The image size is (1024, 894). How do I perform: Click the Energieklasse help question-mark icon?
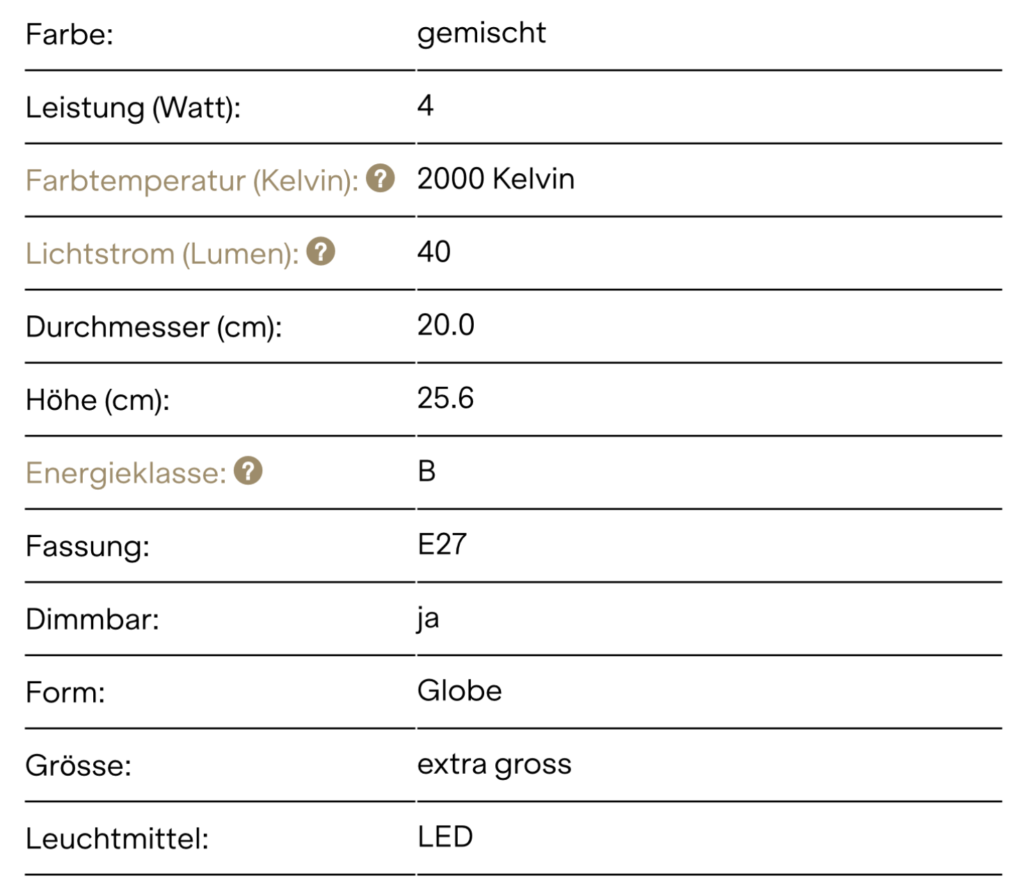point(248,471)
